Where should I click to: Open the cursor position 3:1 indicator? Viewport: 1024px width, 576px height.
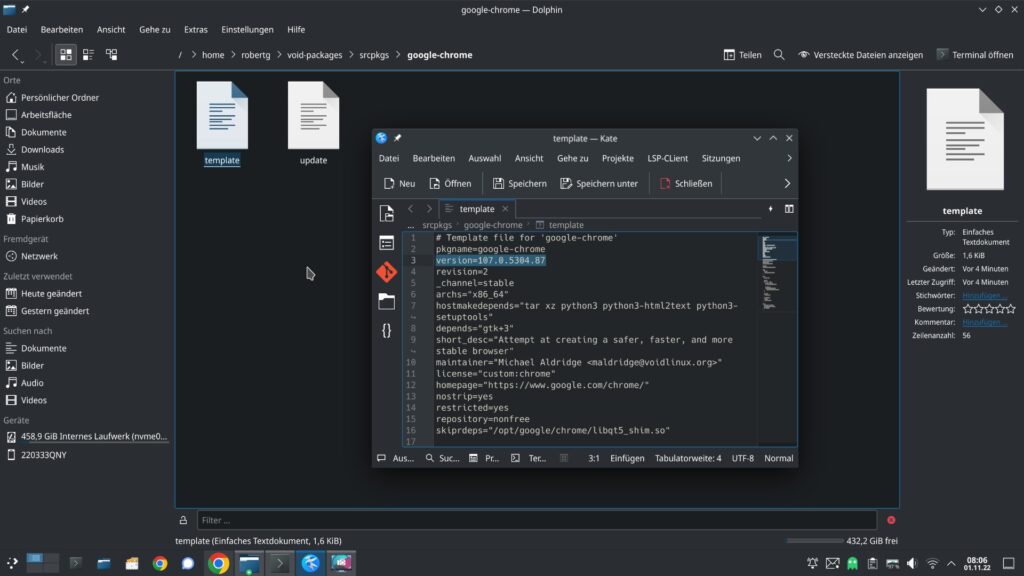(594, 458)
